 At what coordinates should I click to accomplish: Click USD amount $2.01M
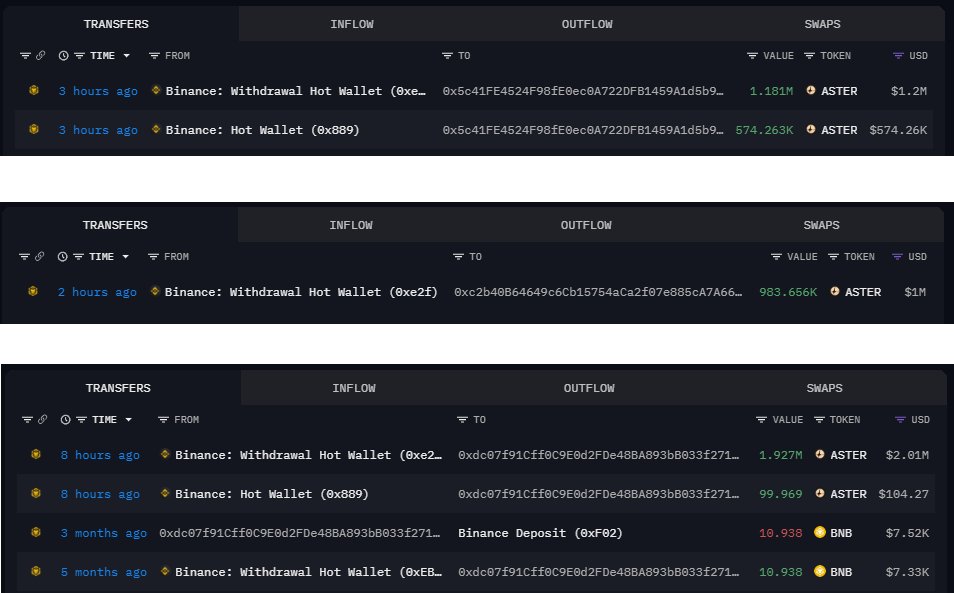907,455
